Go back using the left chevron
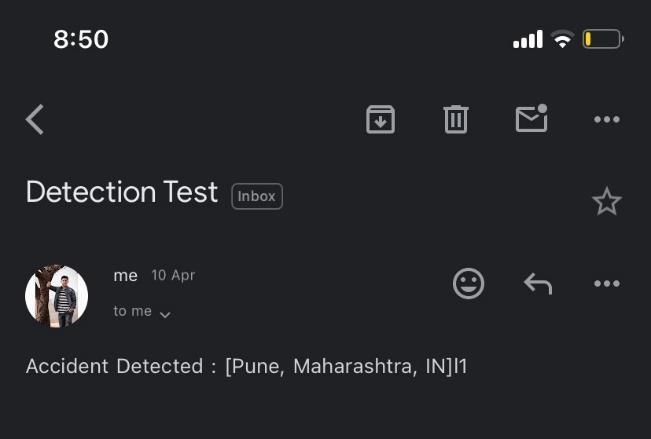Viewport: 651px width, 439px height. [35, 120]
